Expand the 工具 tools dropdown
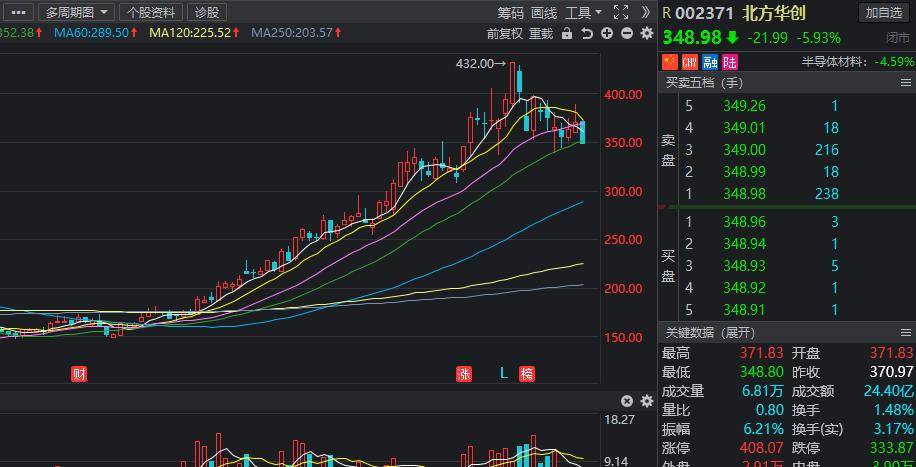 click(583, 12)
